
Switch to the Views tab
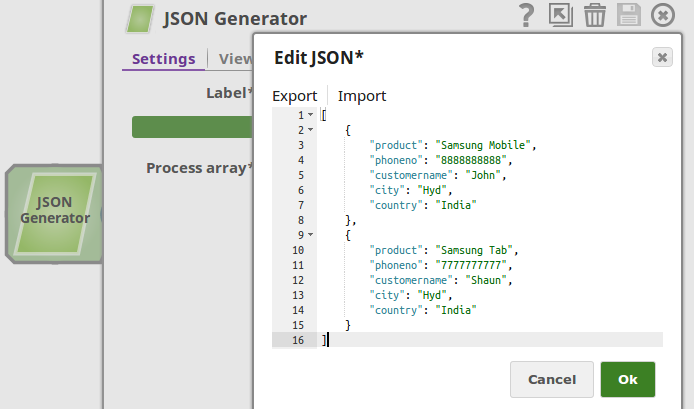tap(235, 59)
